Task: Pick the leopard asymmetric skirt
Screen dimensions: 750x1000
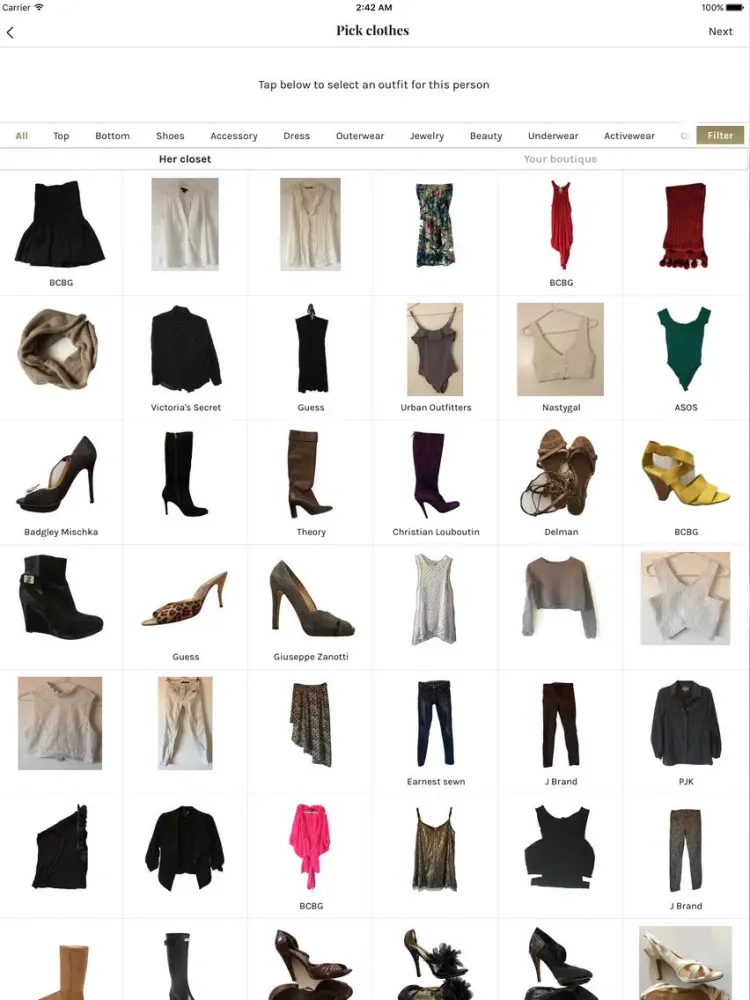Action: 311,724
